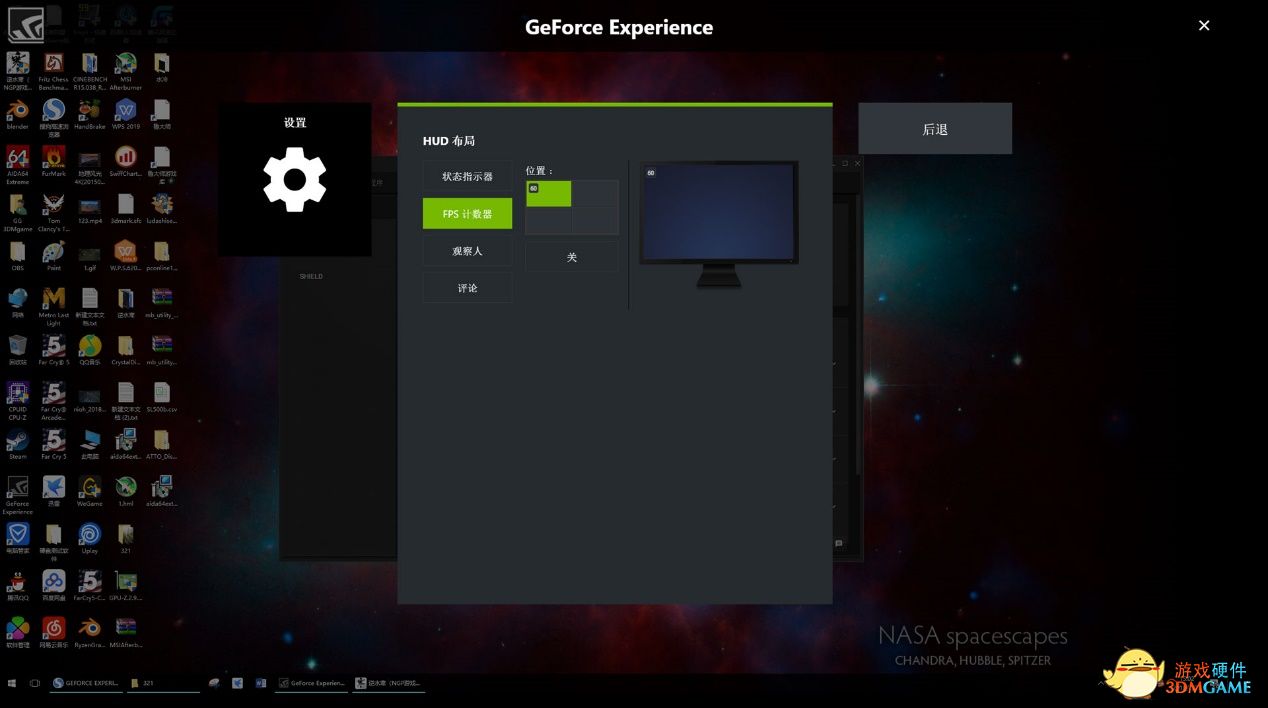
Task: Select 腾讯QQ penguin desktop icon
Action: point(18,586)
